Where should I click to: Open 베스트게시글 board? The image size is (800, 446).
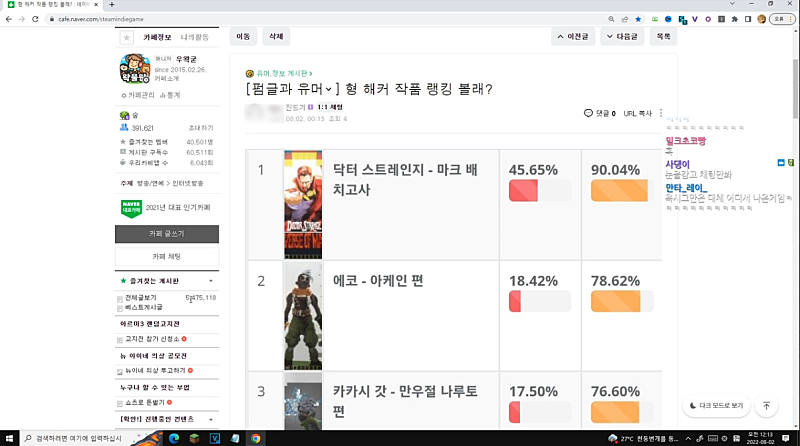pyautogui.click(x=144, y=307)
